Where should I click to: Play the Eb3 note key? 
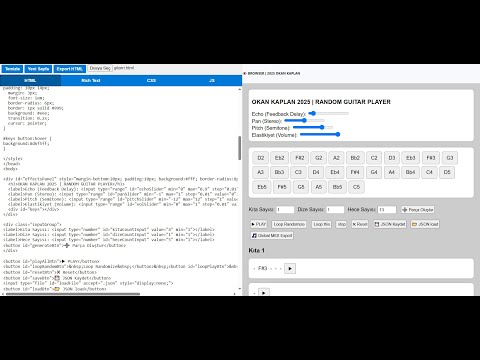pyautogui.click(x=411, y=158)
